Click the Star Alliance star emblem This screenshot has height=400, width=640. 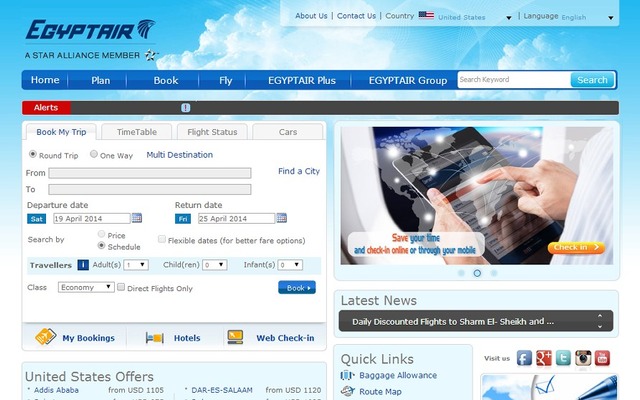click(151, 55)
